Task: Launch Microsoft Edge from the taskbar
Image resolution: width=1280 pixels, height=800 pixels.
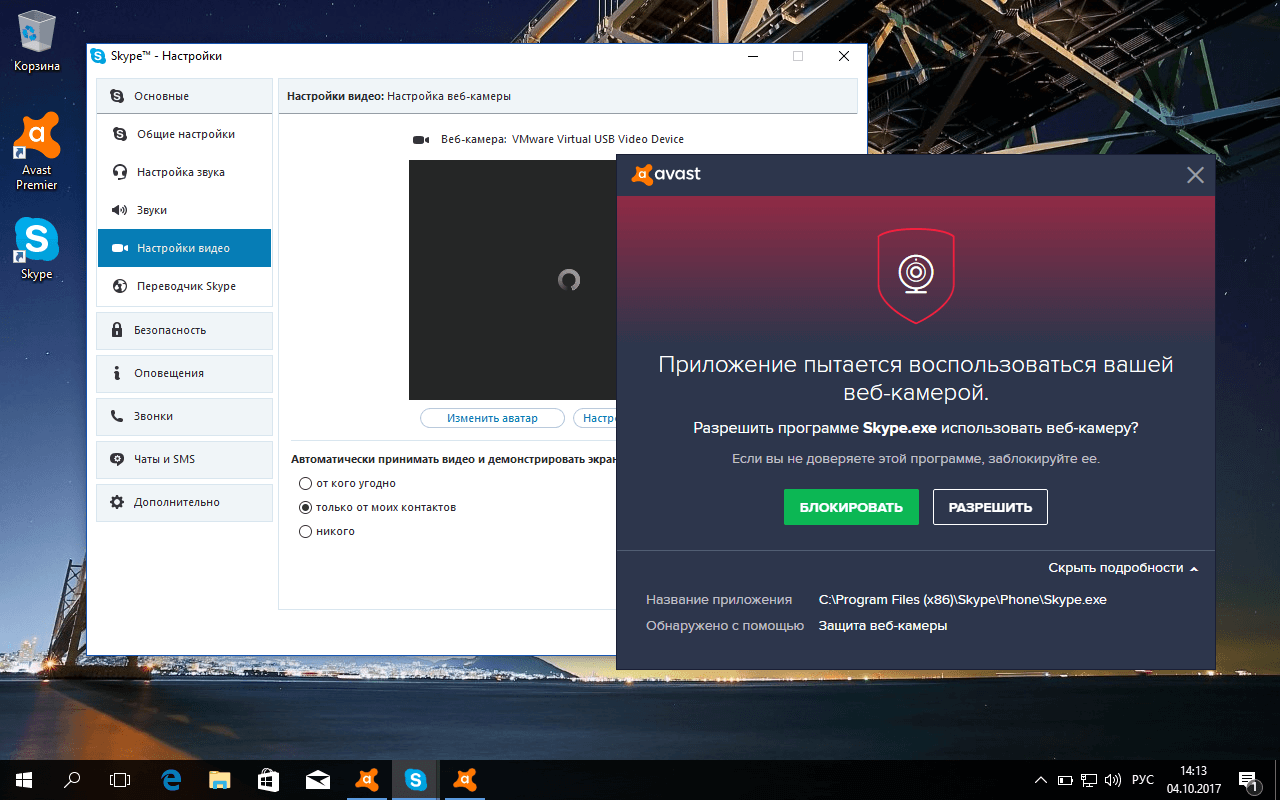Action: [x=171, y=779]
